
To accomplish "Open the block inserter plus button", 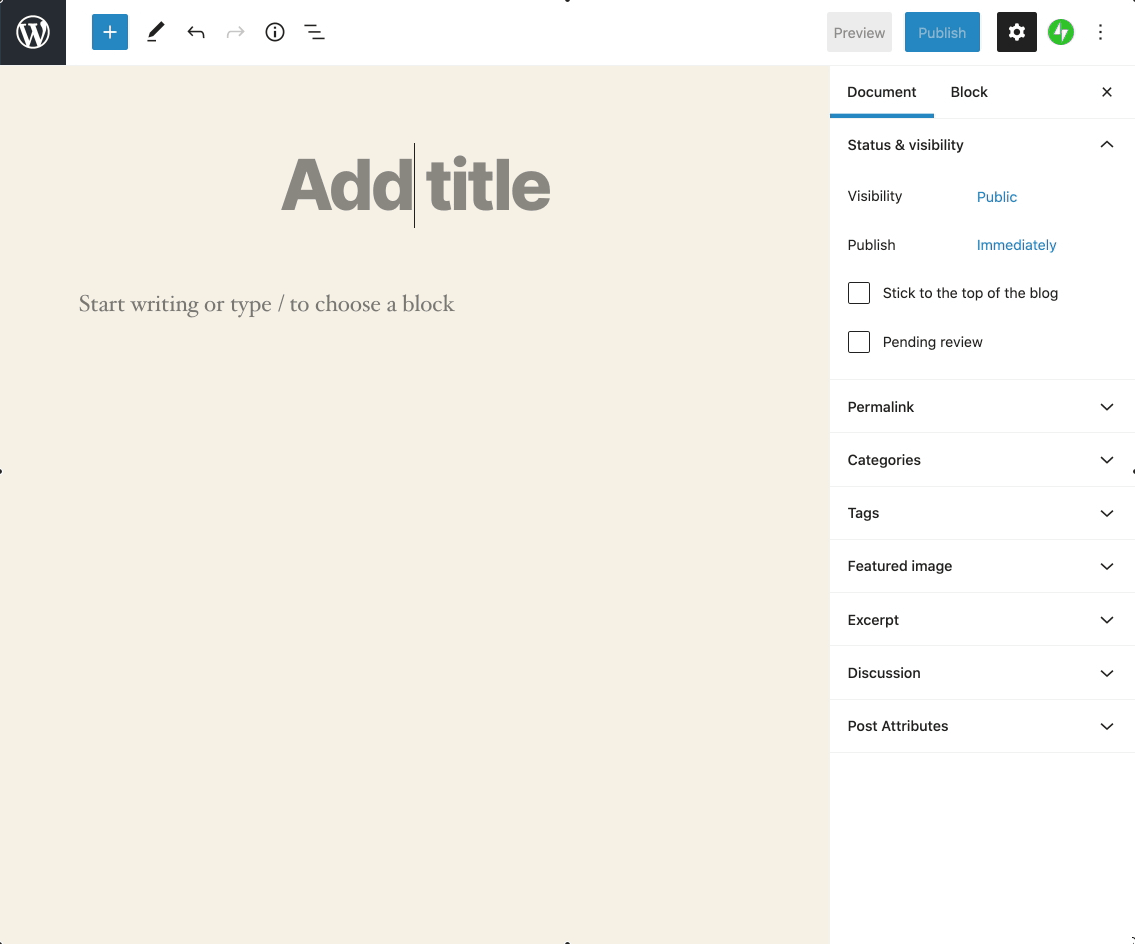I will click(110, 33).
